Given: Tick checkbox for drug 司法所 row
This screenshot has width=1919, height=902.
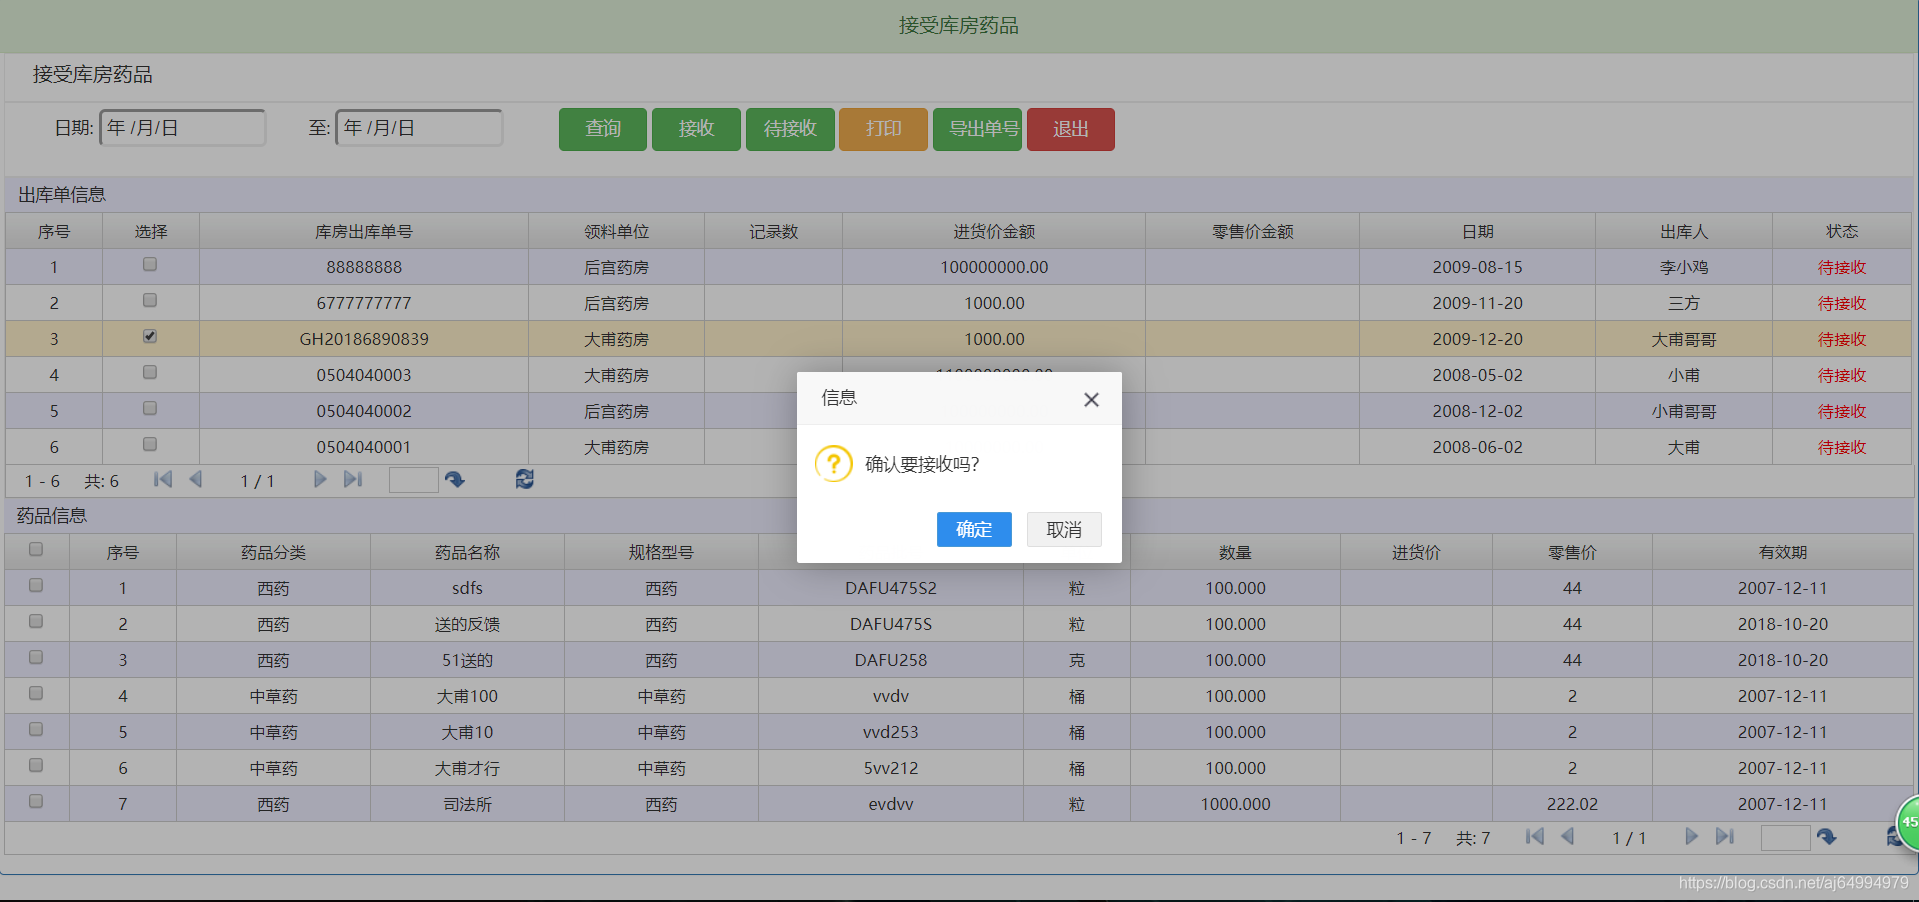Looking at the screenshot, I should click(36, 802).
